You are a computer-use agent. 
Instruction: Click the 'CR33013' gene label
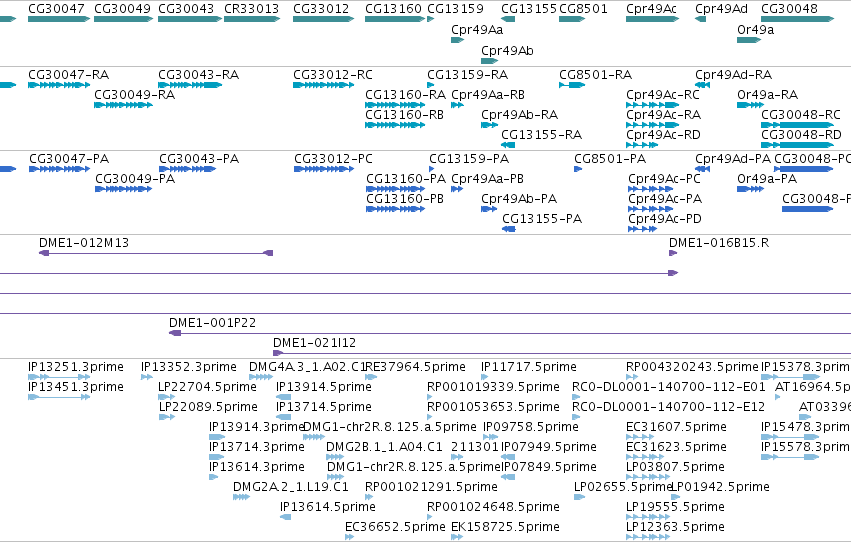tap(251, 9)
